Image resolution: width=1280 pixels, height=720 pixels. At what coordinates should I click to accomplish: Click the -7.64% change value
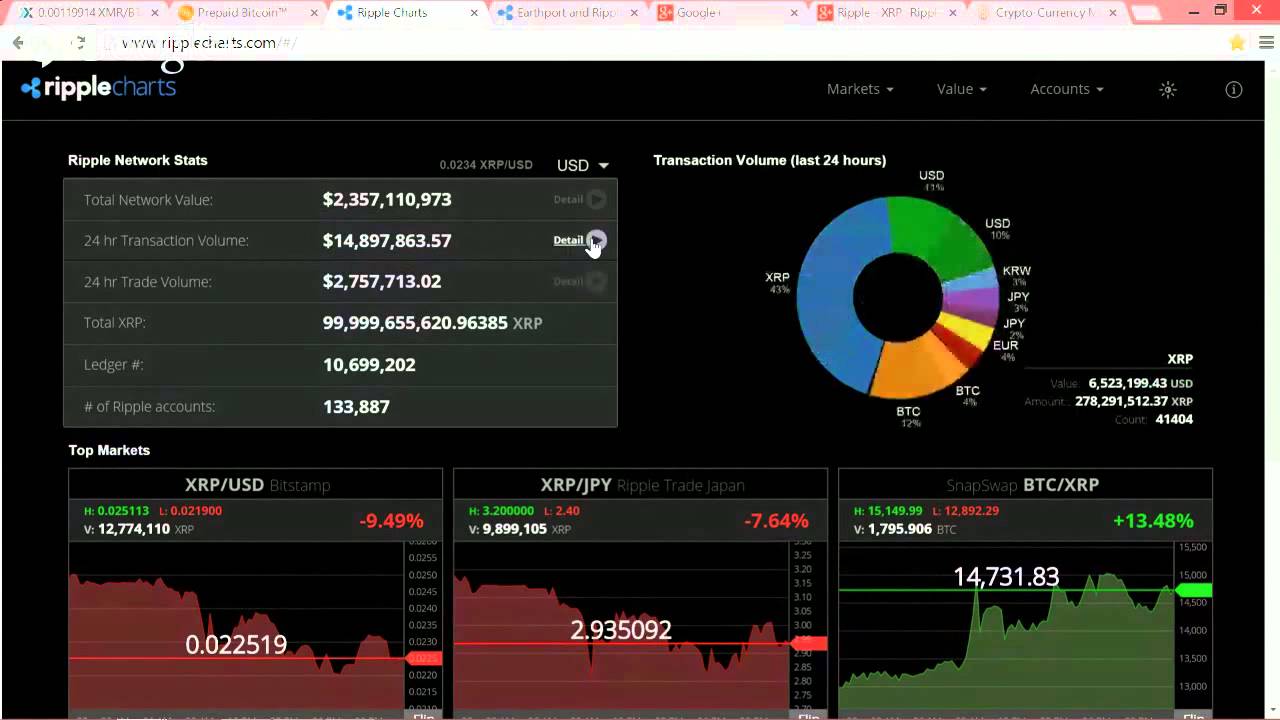776,520
